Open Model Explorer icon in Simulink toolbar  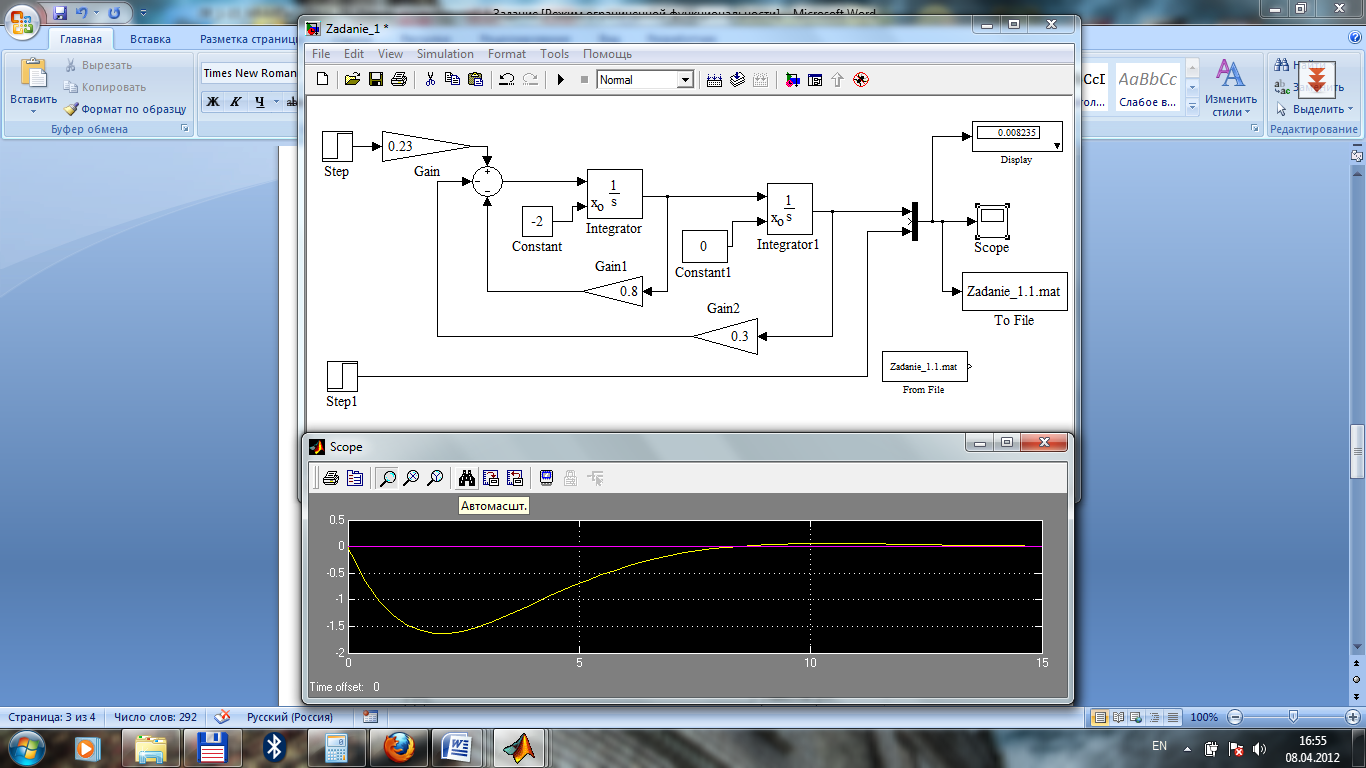(815, 80)
